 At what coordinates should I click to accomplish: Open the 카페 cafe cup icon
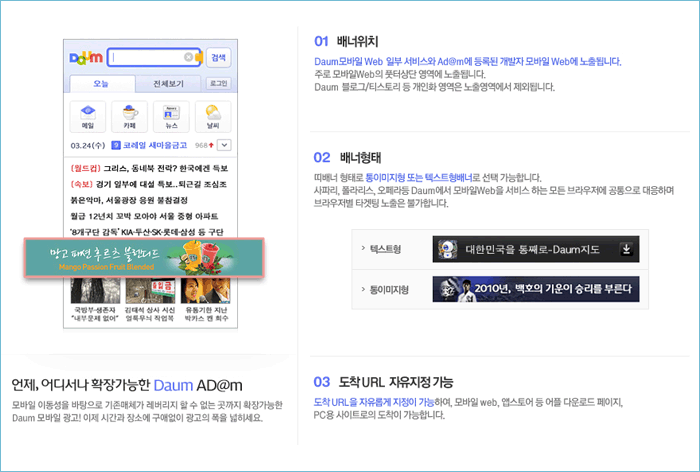tap(129, 117)
